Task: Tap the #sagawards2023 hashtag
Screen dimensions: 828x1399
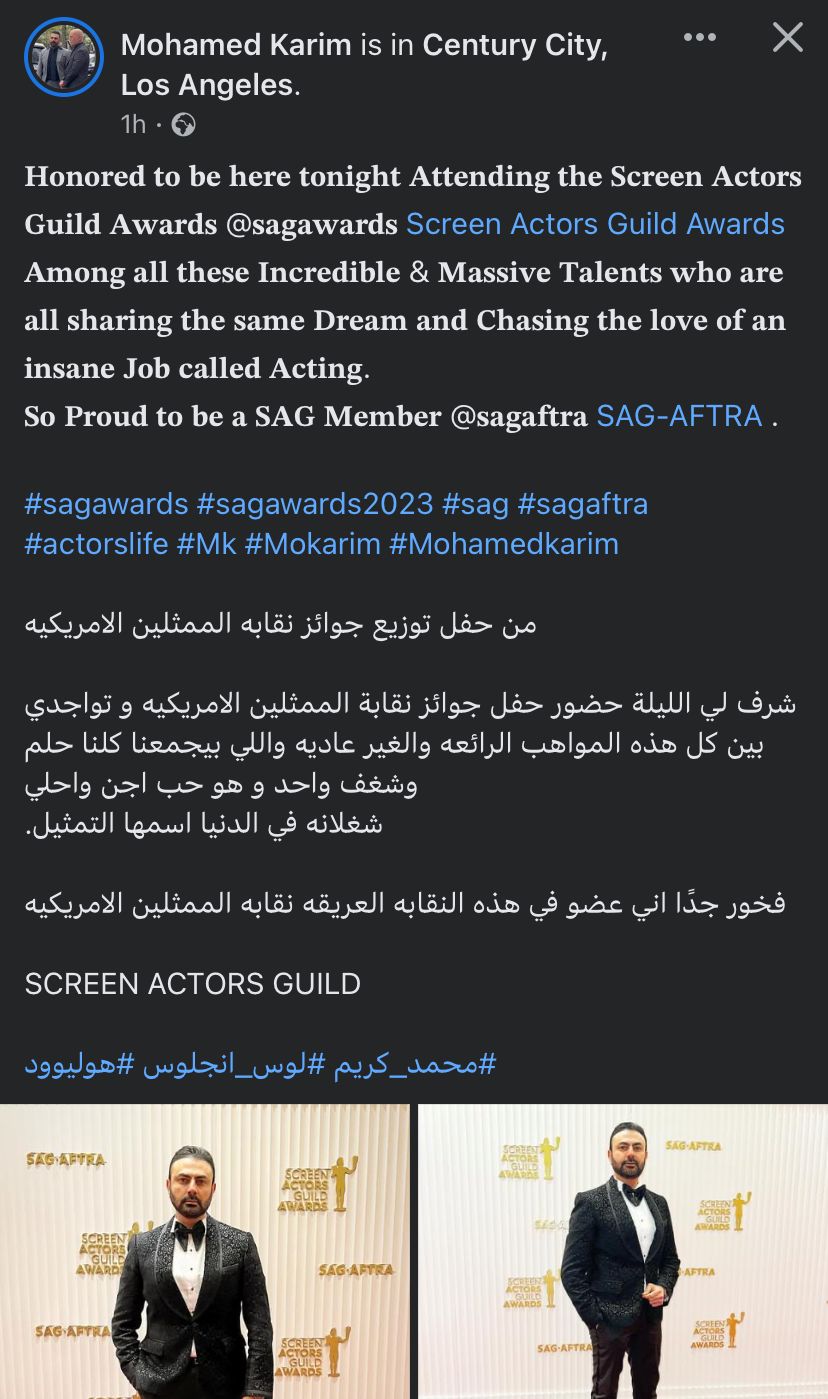Action: tap(315, 504)
